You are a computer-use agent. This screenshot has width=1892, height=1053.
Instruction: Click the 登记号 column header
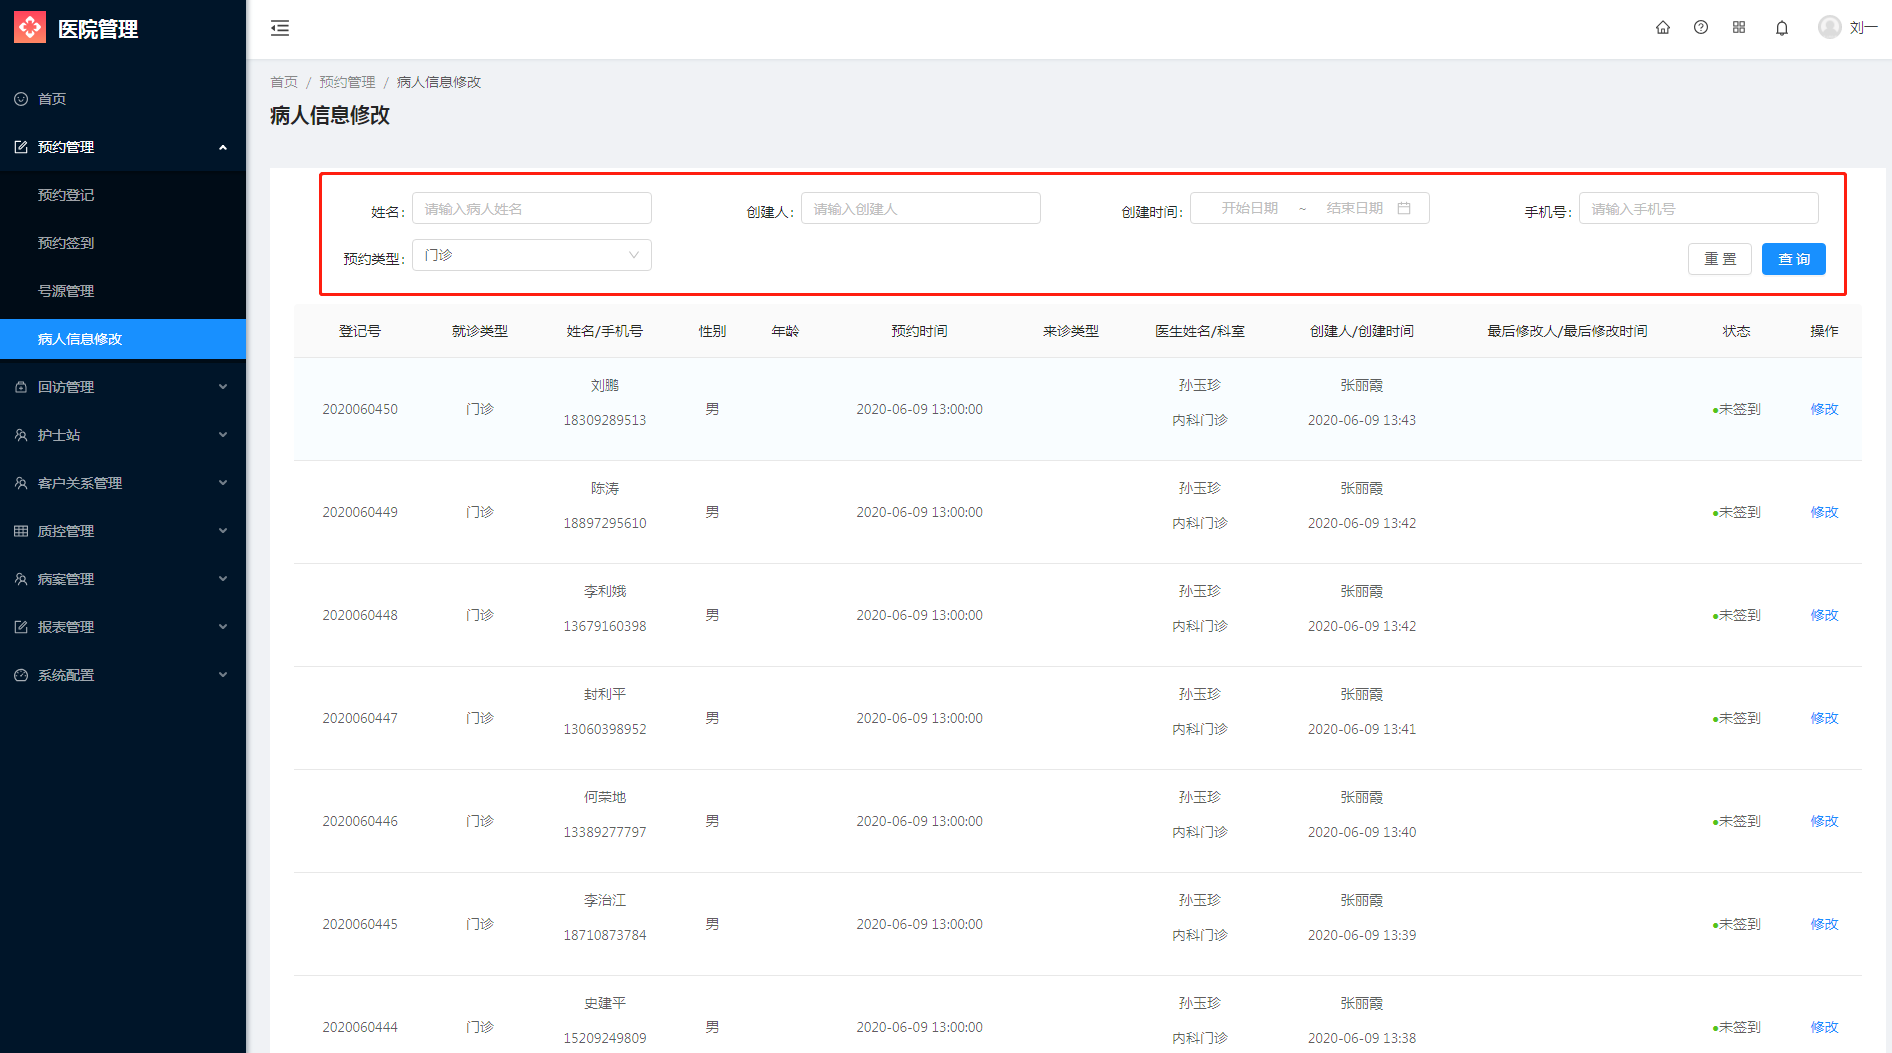tap(360, 331)
